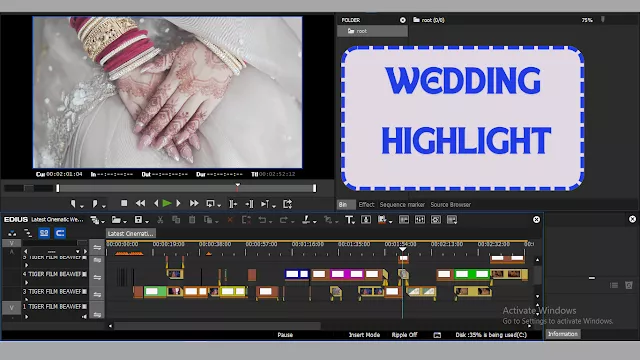Click the new sequence icon
This screenshot has width=640, height=360.
coord(95,220)
